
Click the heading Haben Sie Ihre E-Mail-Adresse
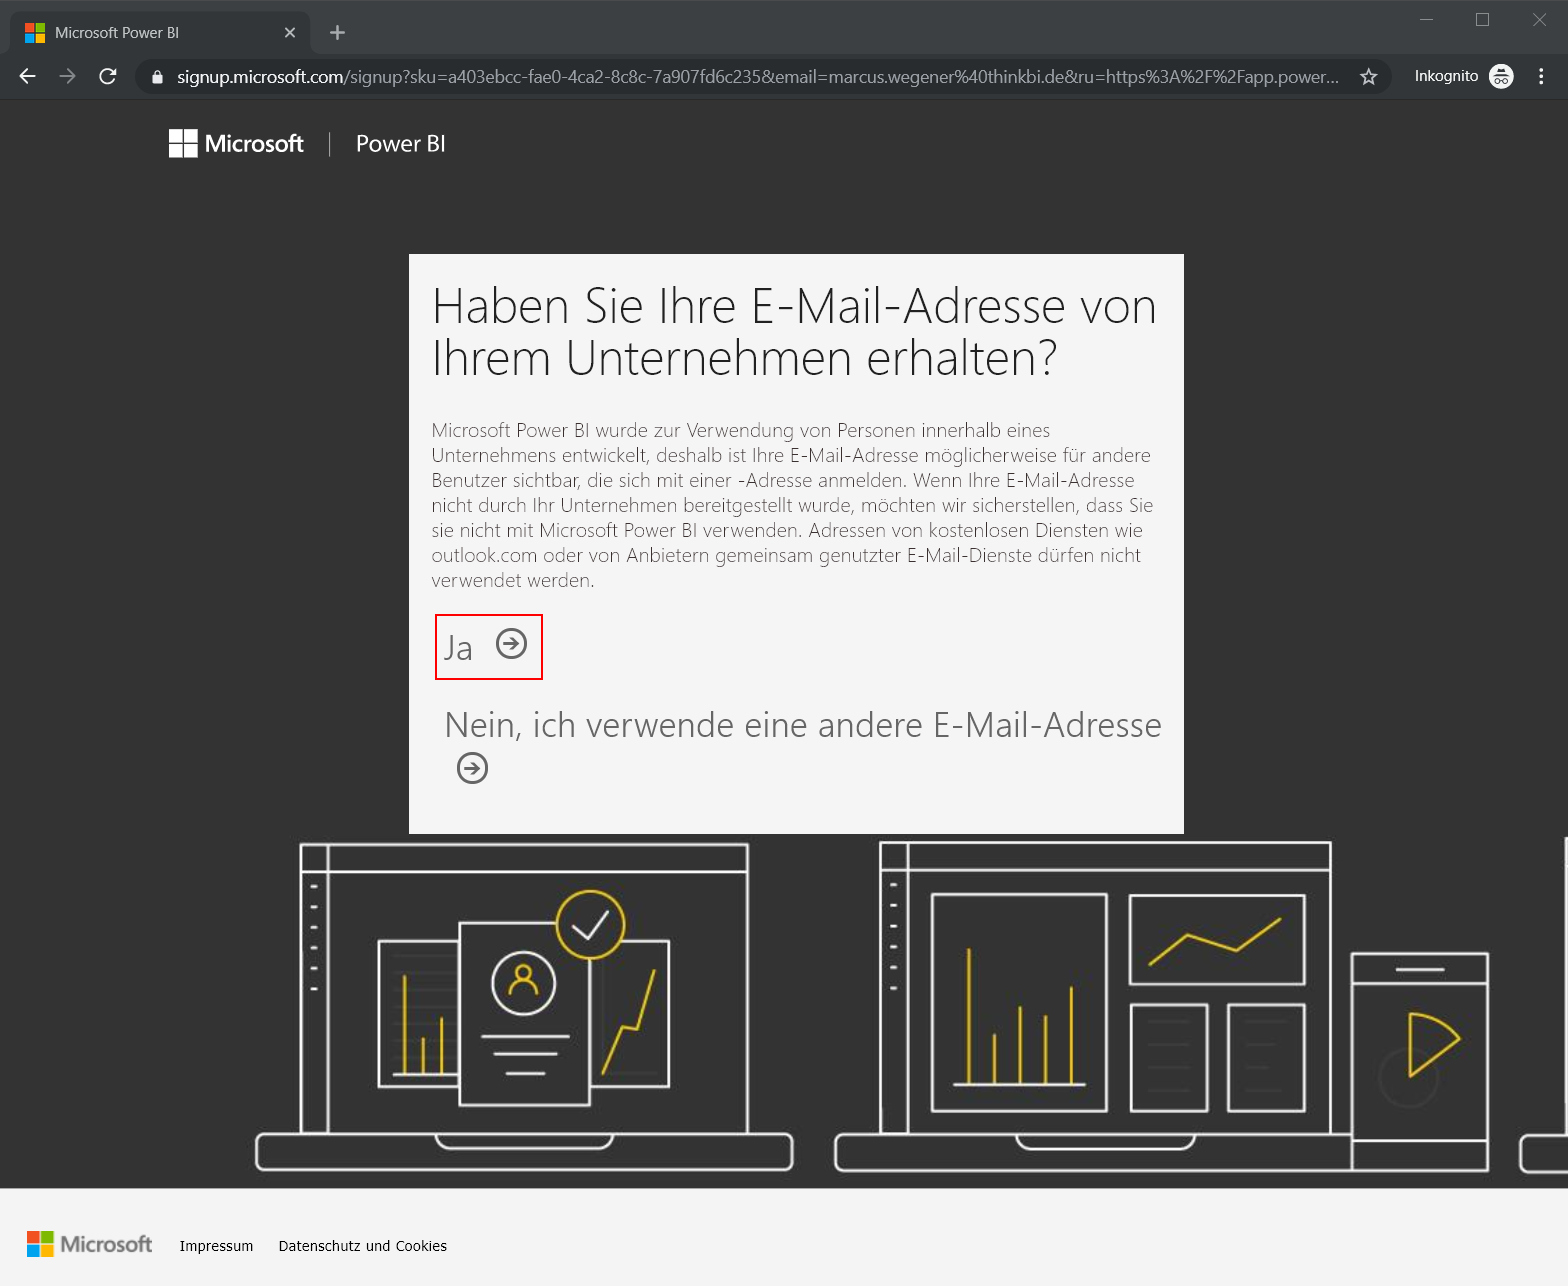pyautogui.click(x=795, y=332)
